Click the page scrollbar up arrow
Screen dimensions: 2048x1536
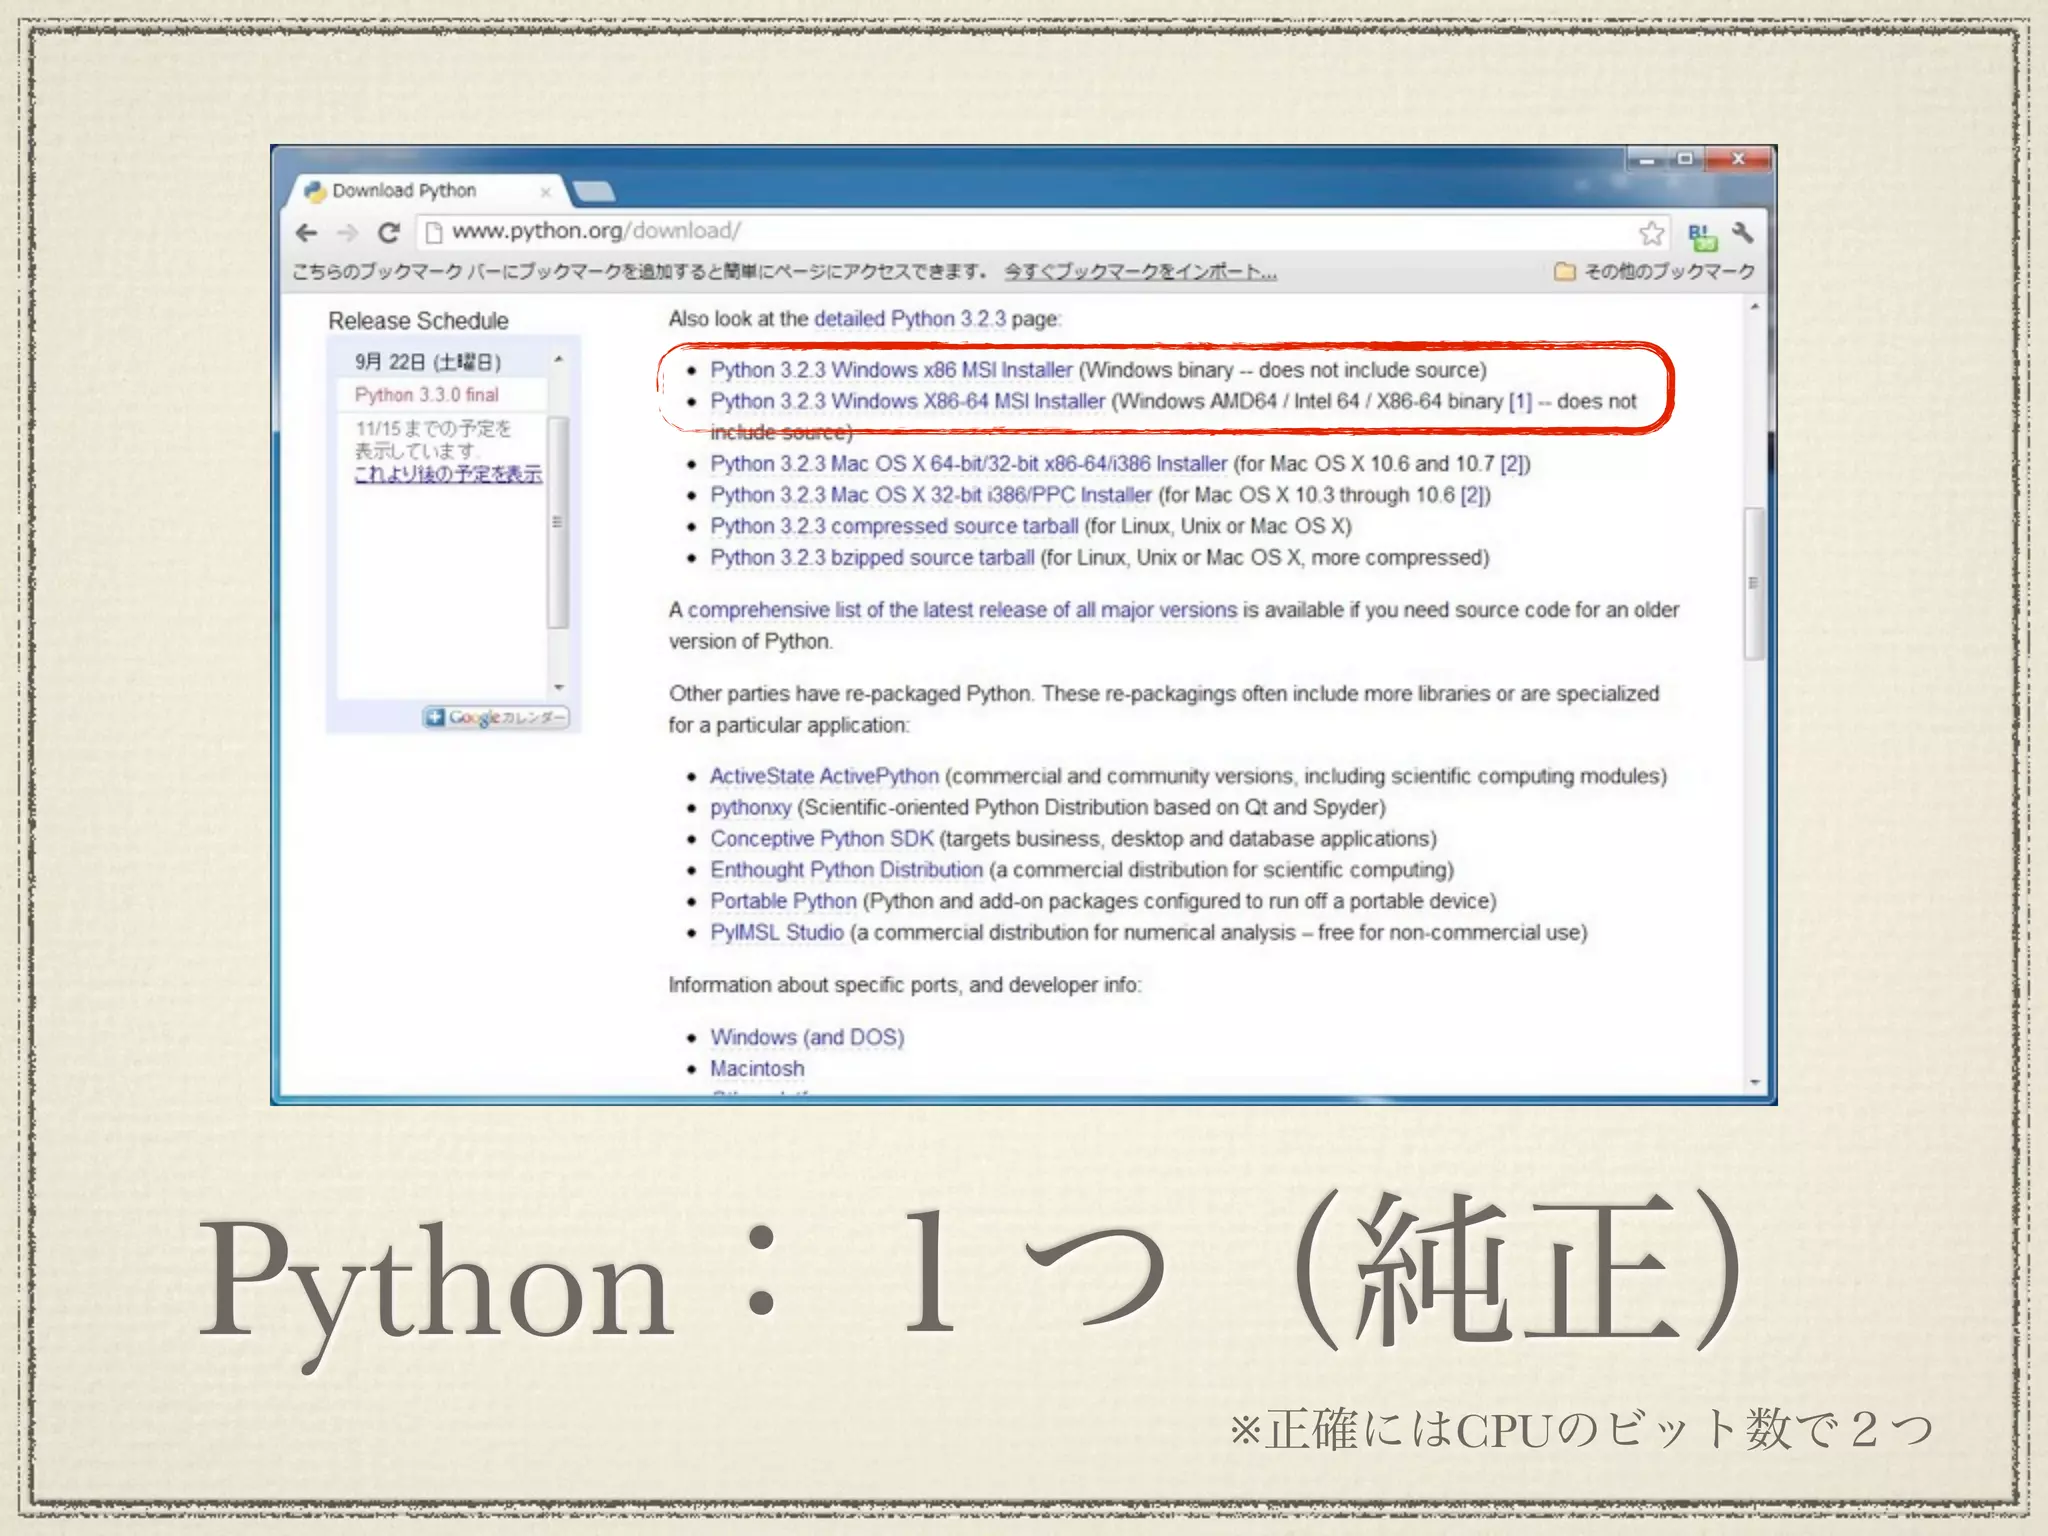click(x=1754, y=307)
